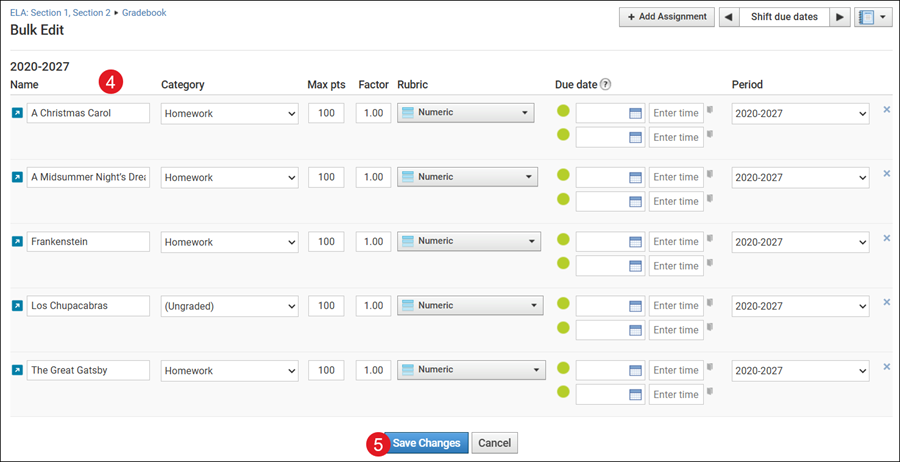The height and width of the screenshot is (462, 900).
Task: Click the Due date help question icon
Action: coord(606,85)
